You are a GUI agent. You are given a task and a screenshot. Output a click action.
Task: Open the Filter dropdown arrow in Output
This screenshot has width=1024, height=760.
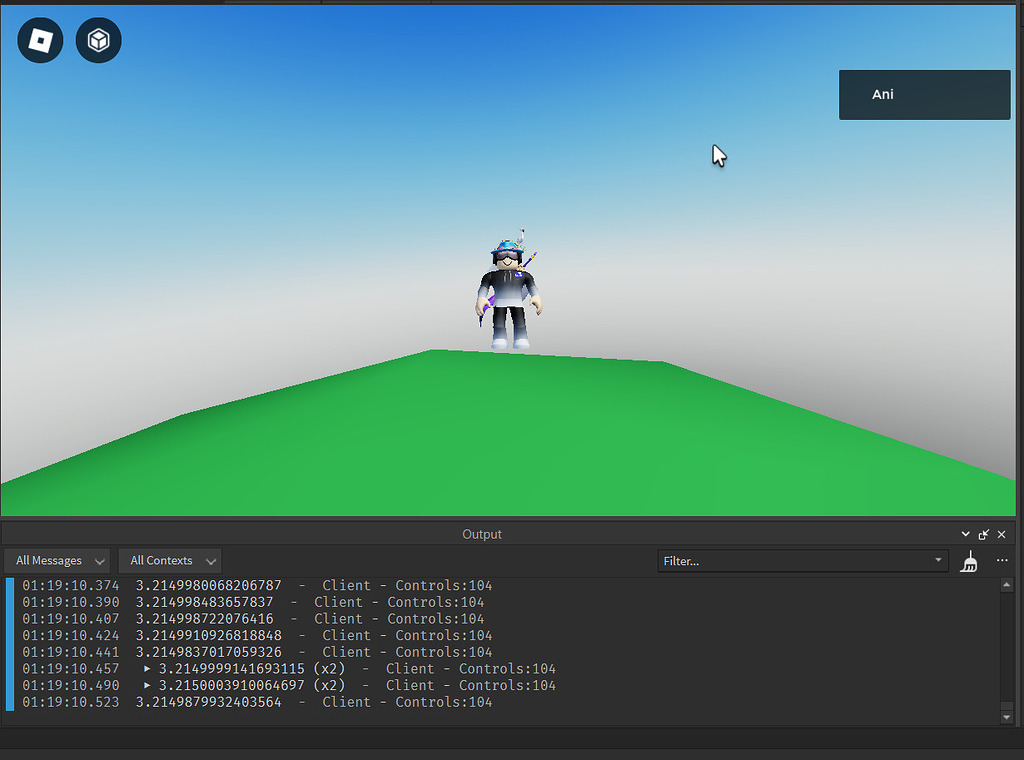coord(936,561)
